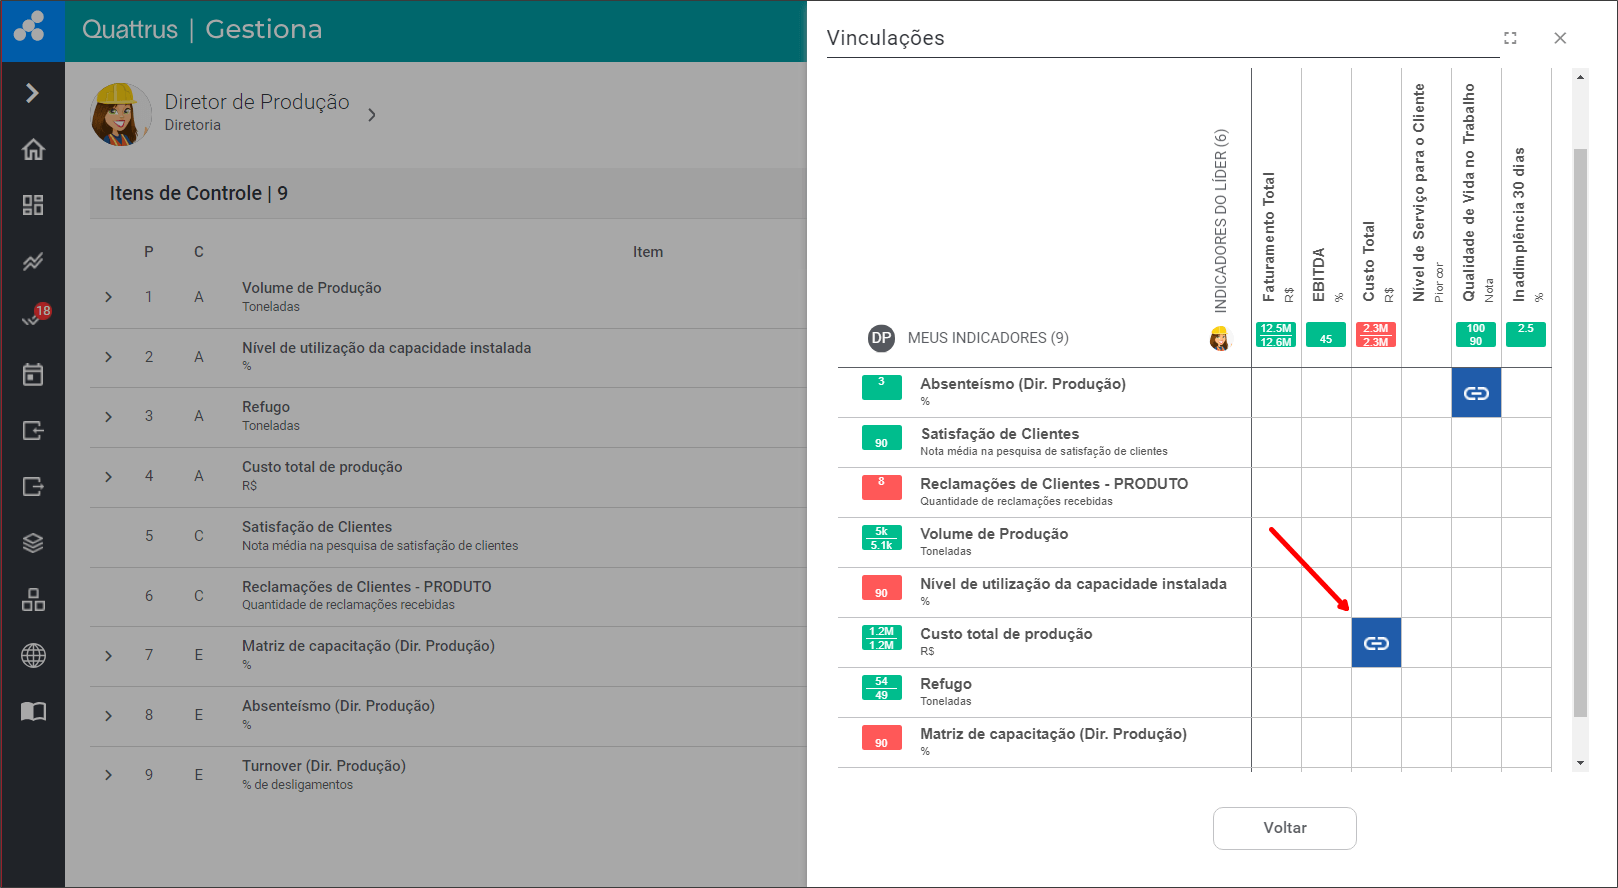Click the Faturamento Total value badge
Screen dimensions: 1618x888
tap(1276, 335)
